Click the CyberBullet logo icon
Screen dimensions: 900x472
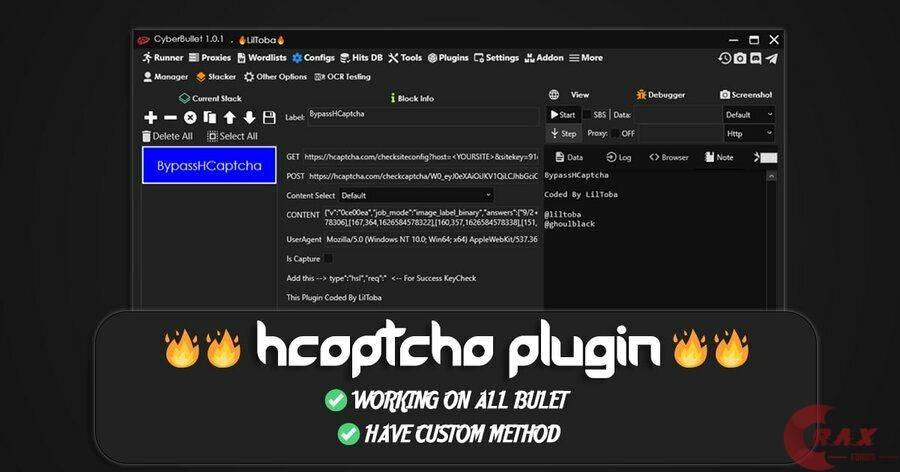(x=143, y=40)
